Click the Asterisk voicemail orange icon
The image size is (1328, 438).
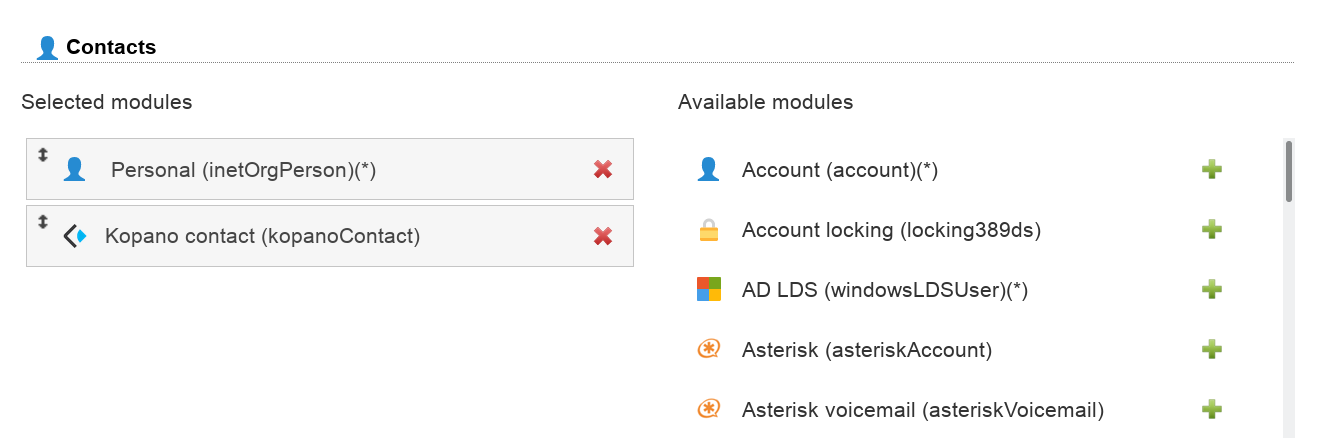pos(708,409)
